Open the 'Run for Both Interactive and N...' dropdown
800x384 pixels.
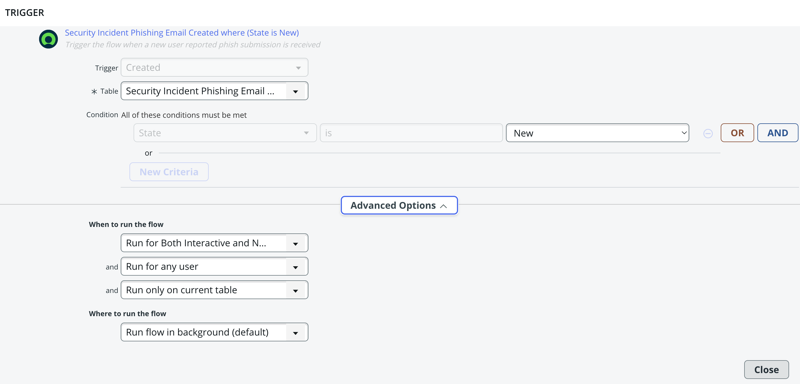click(214, 243)
